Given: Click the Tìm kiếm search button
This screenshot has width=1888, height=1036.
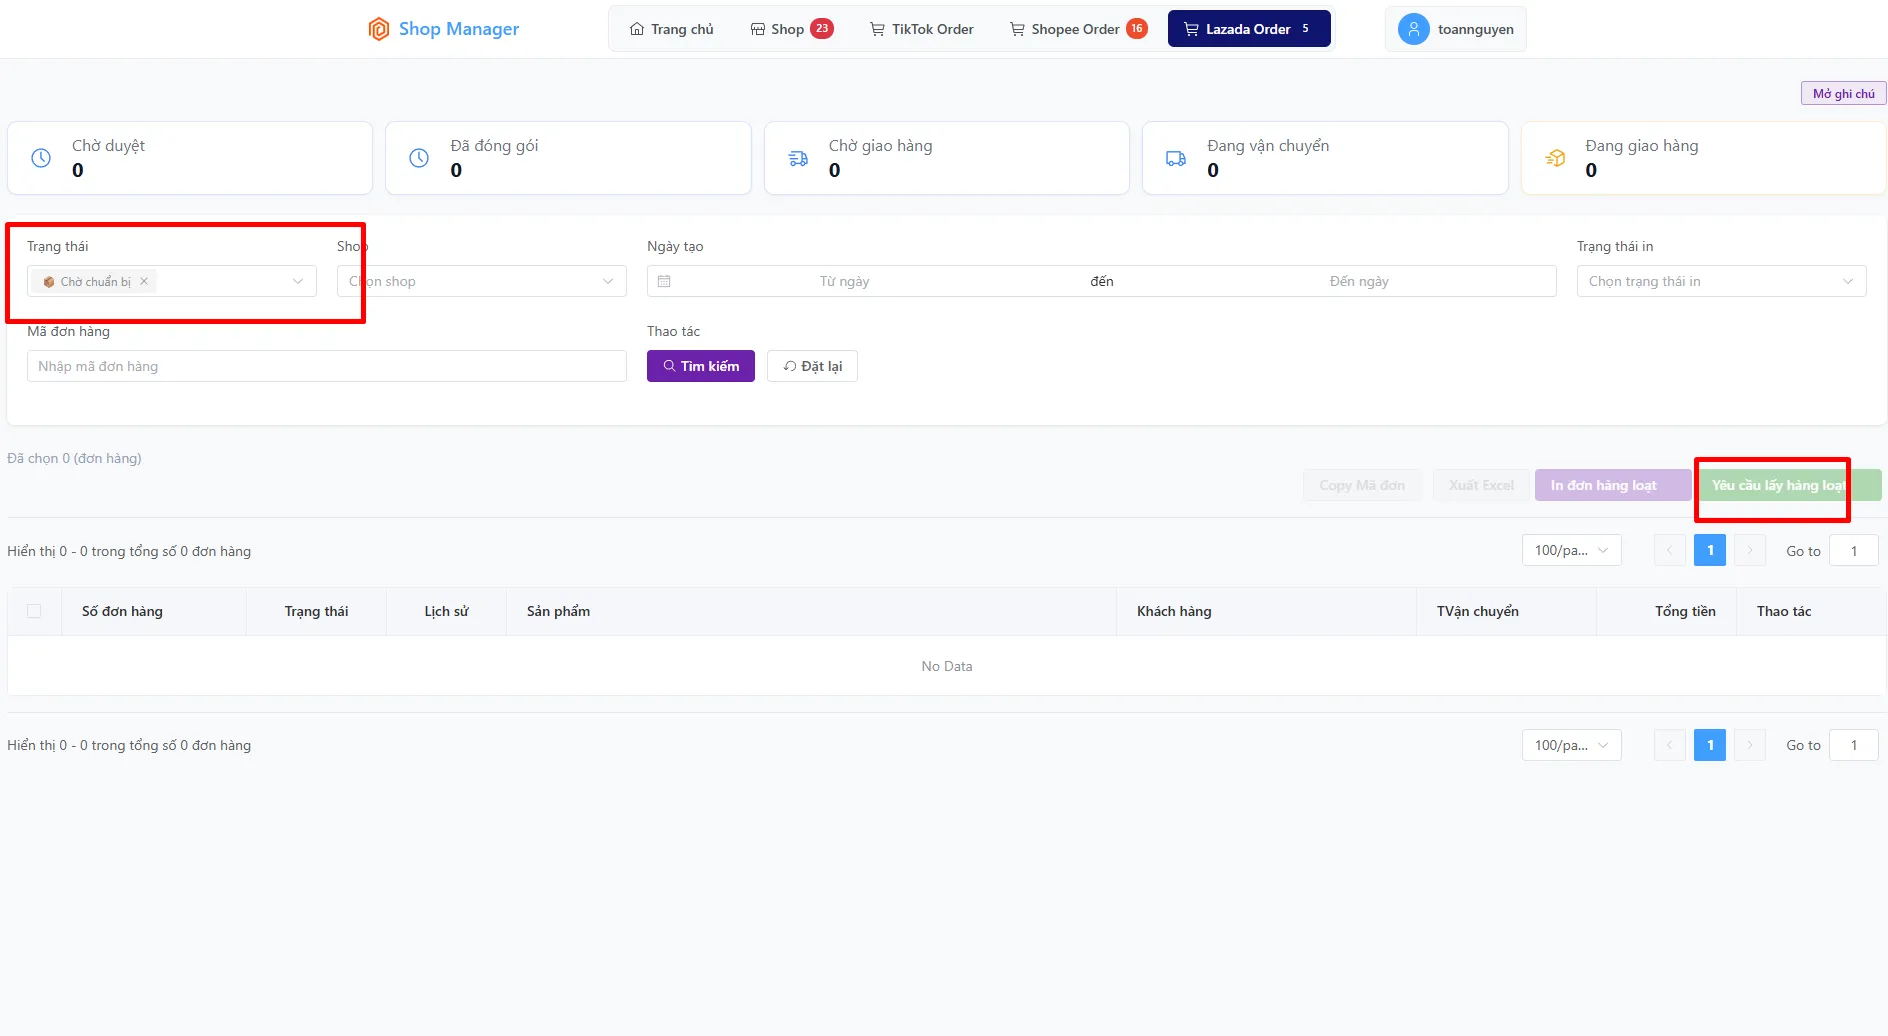Looking at the screenshot, I should click(x=701, y=366).
